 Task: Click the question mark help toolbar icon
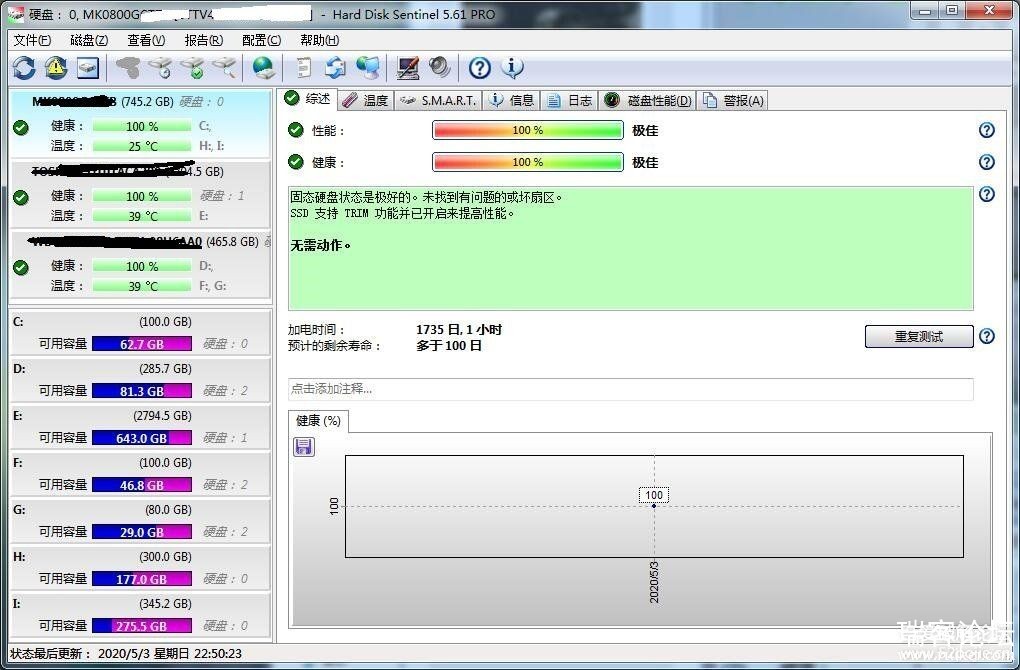[479, 68]
